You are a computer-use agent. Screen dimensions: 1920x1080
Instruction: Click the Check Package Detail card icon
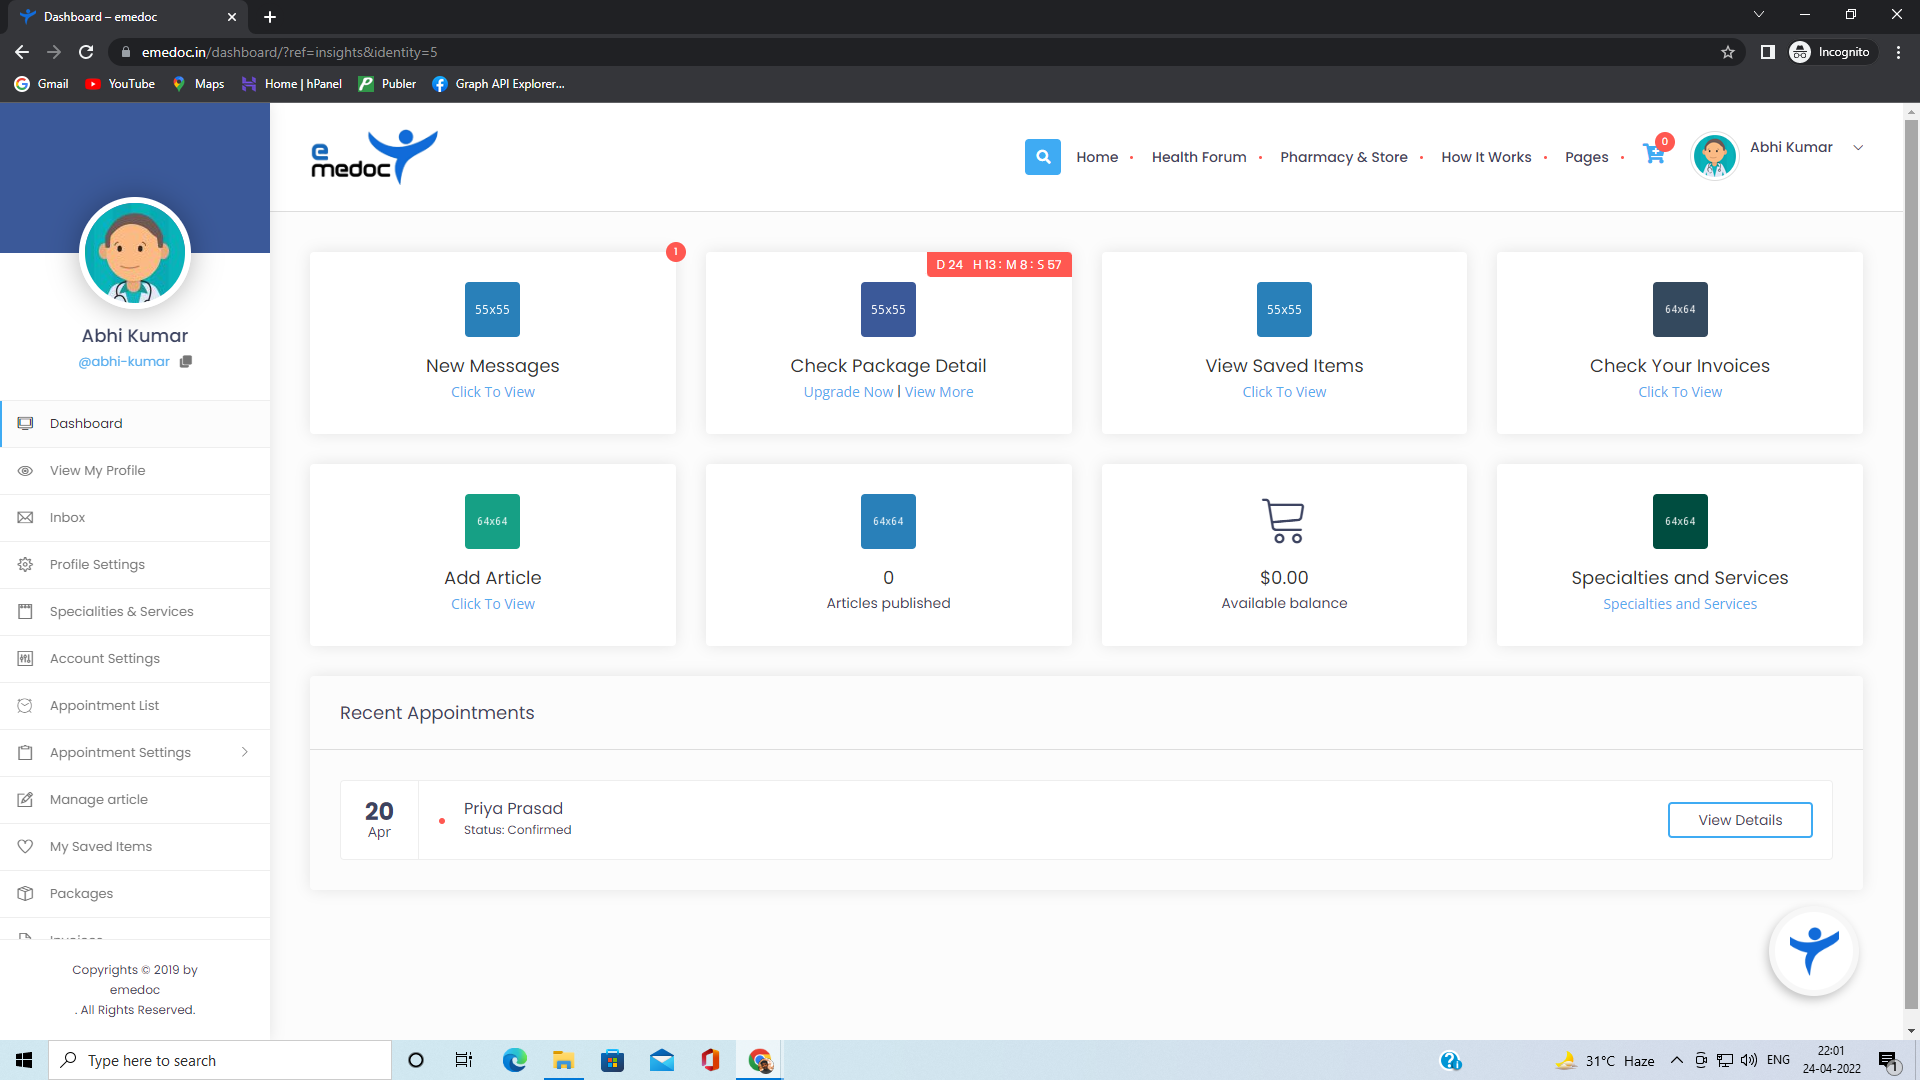tap(888, 309)
